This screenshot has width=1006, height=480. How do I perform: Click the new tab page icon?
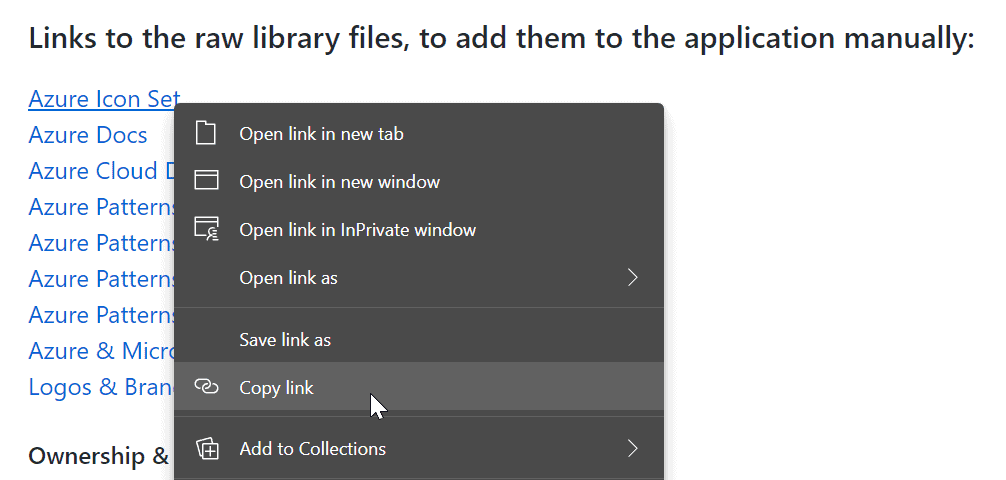click(x=206, y=133)
